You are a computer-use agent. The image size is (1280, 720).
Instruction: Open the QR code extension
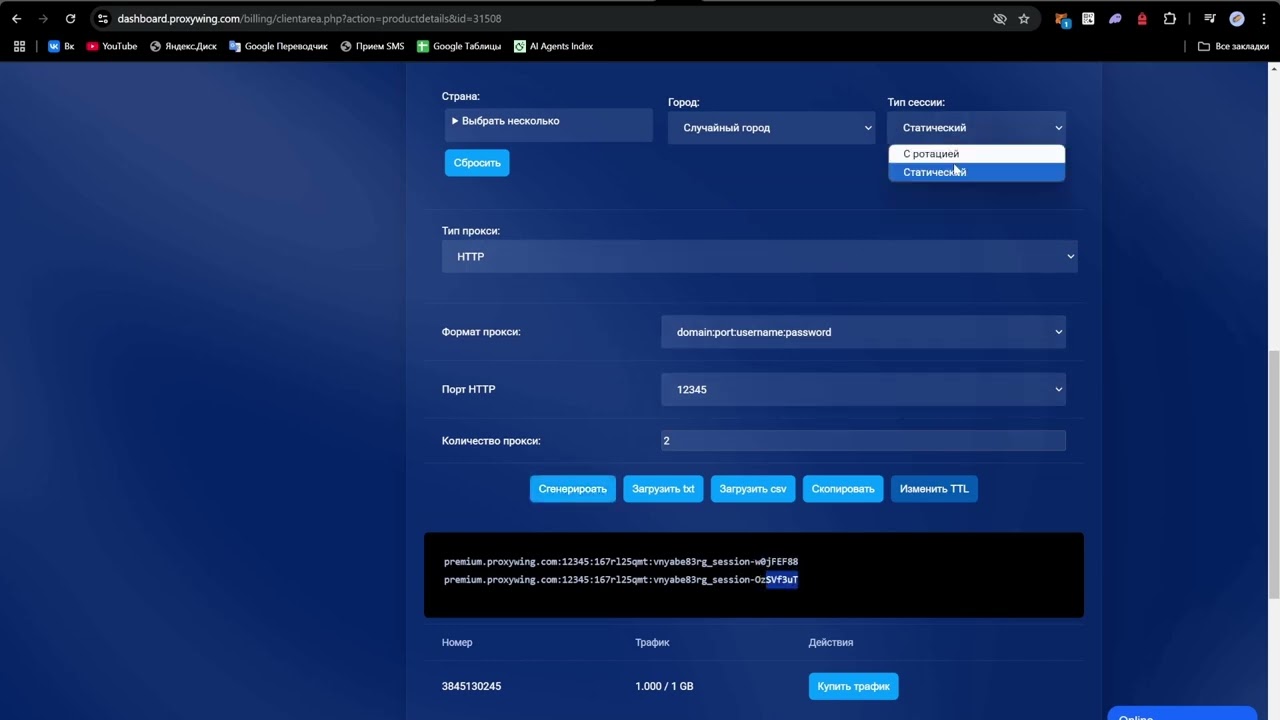tap(1088, 19)
